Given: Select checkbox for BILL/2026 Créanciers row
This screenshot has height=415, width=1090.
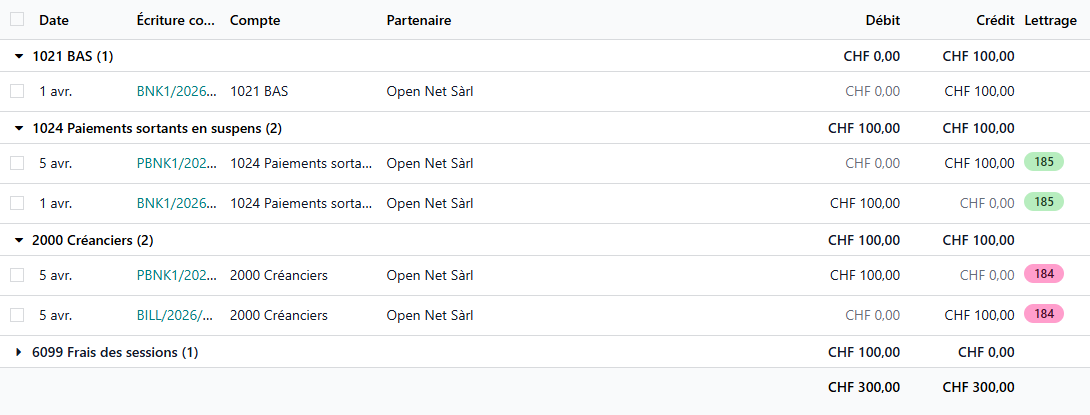Looking at the screenshot, I should [x=17, y=315].
